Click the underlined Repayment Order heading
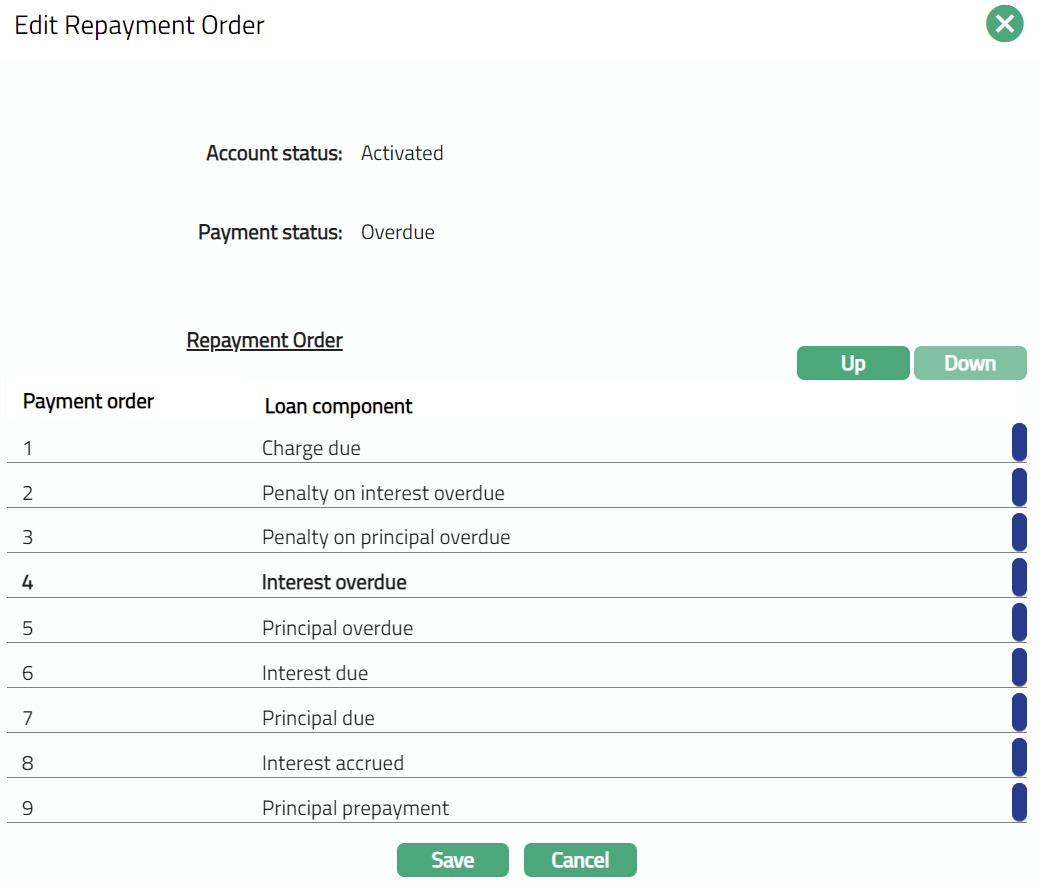 tap(264, 341)
